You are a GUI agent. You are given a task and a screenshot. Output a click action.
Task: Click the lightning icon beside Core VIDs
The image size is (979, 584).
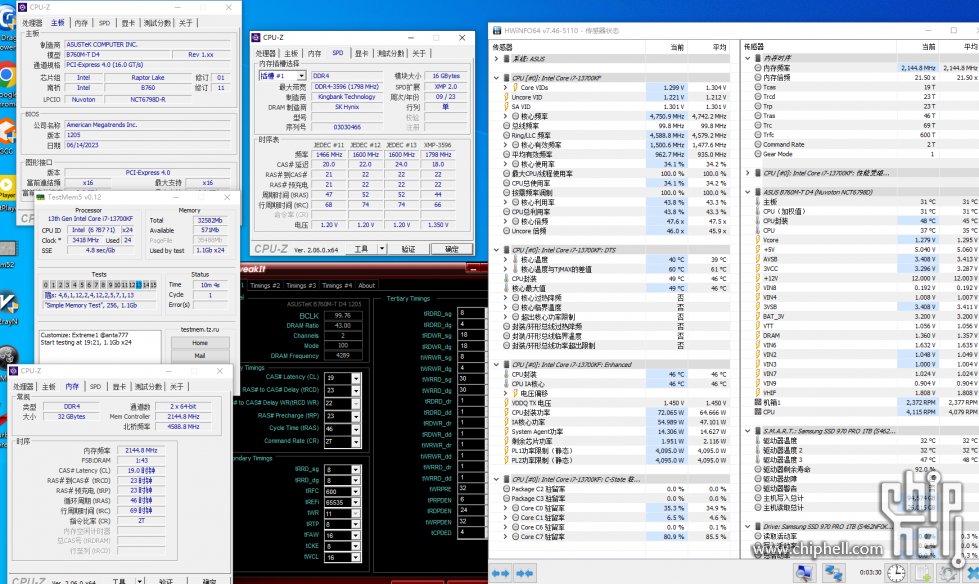pyautogui.click(x=515, y=87)
